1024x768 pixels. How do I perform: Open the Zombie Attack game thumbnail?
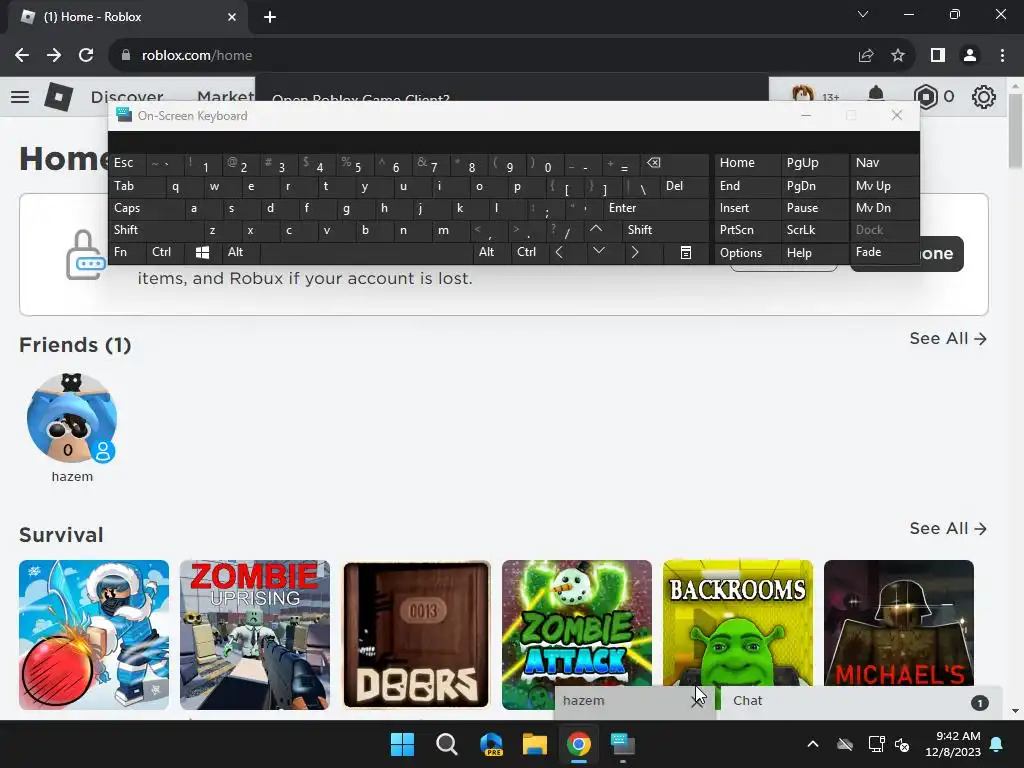577,624
